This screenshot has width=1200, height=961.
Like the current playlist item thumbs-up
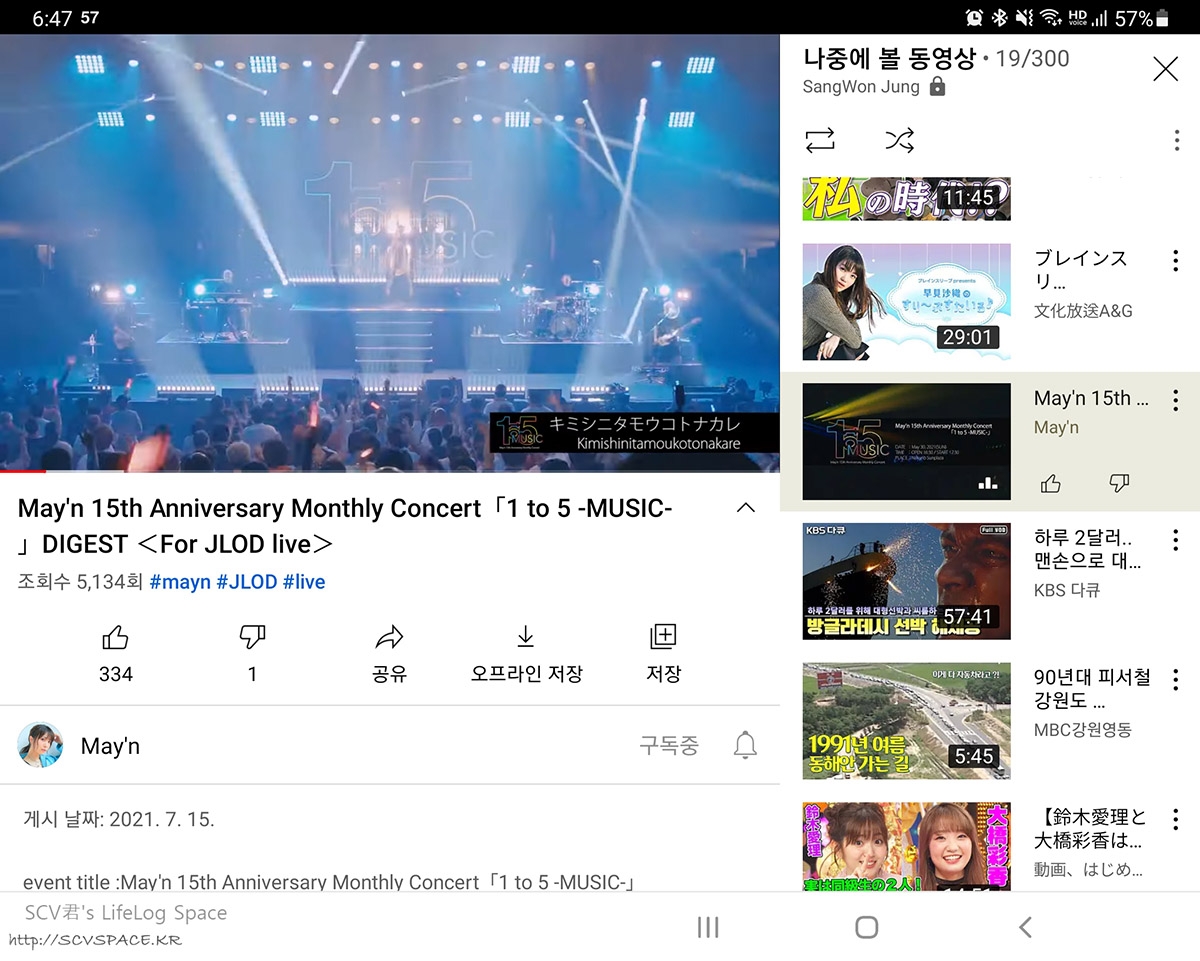[x=1051, y=484]
